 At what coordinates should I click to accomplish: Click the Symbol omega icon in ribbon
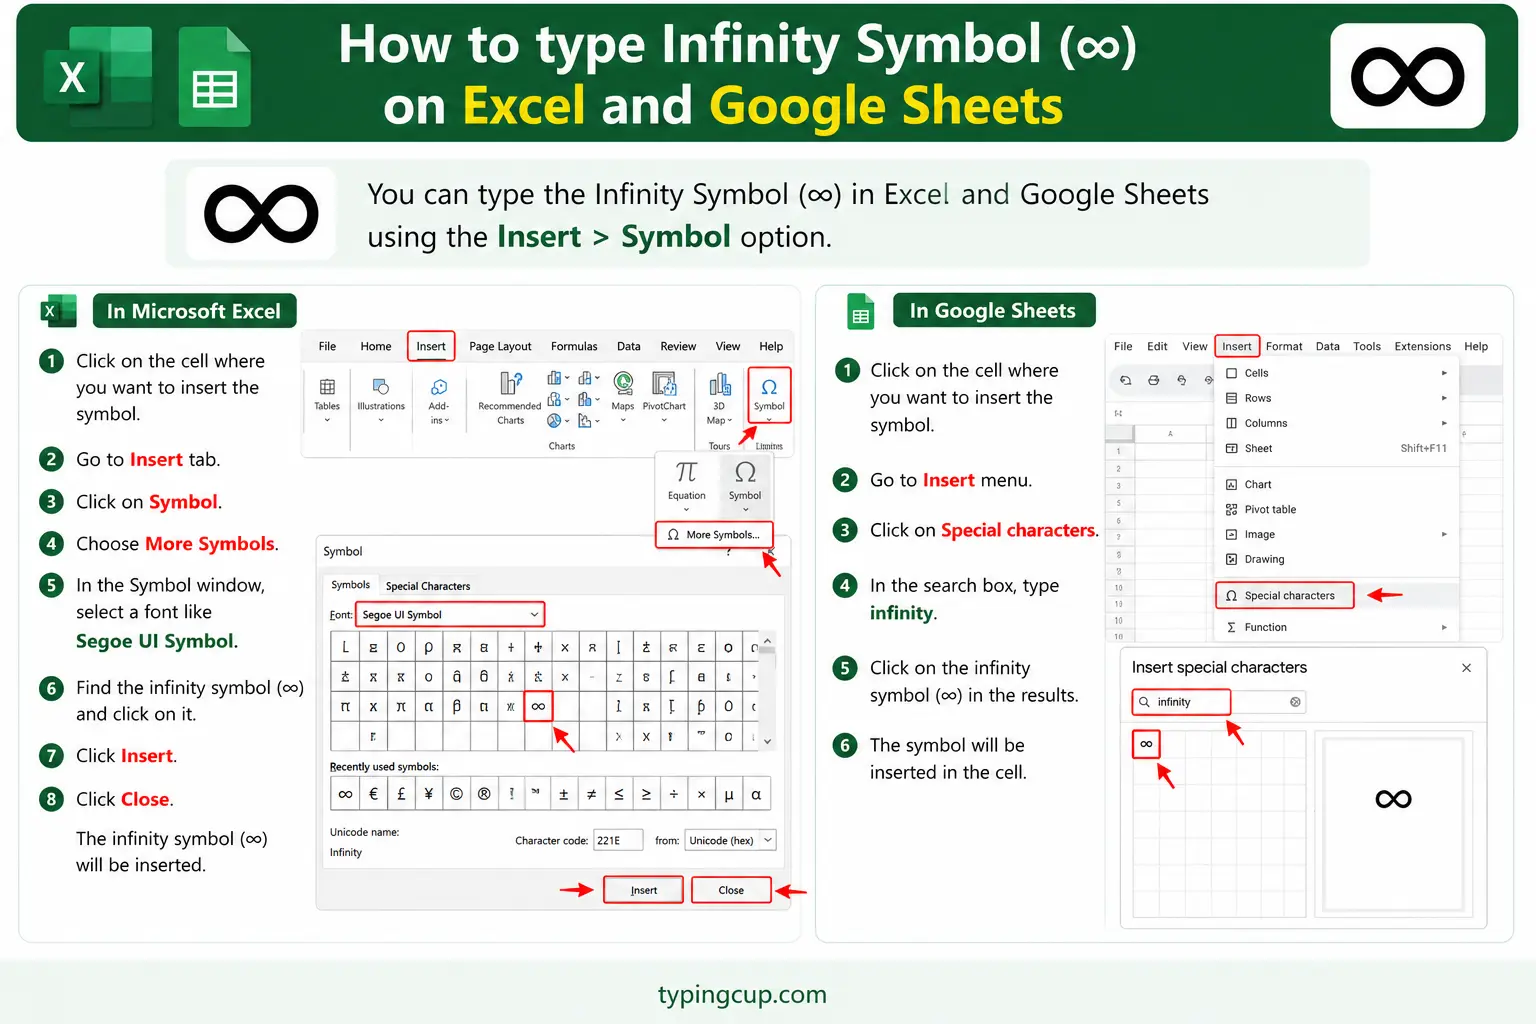(x=769, y=387)
